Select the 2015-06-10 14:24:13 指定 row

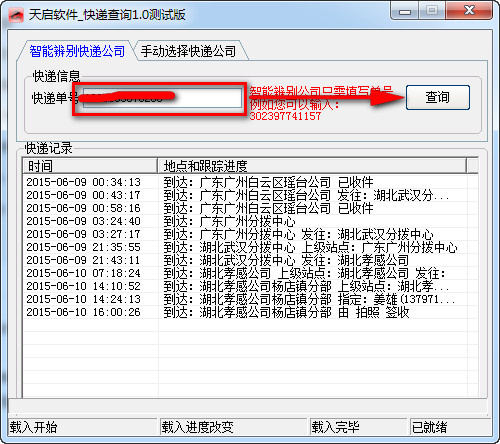point(250,299)
